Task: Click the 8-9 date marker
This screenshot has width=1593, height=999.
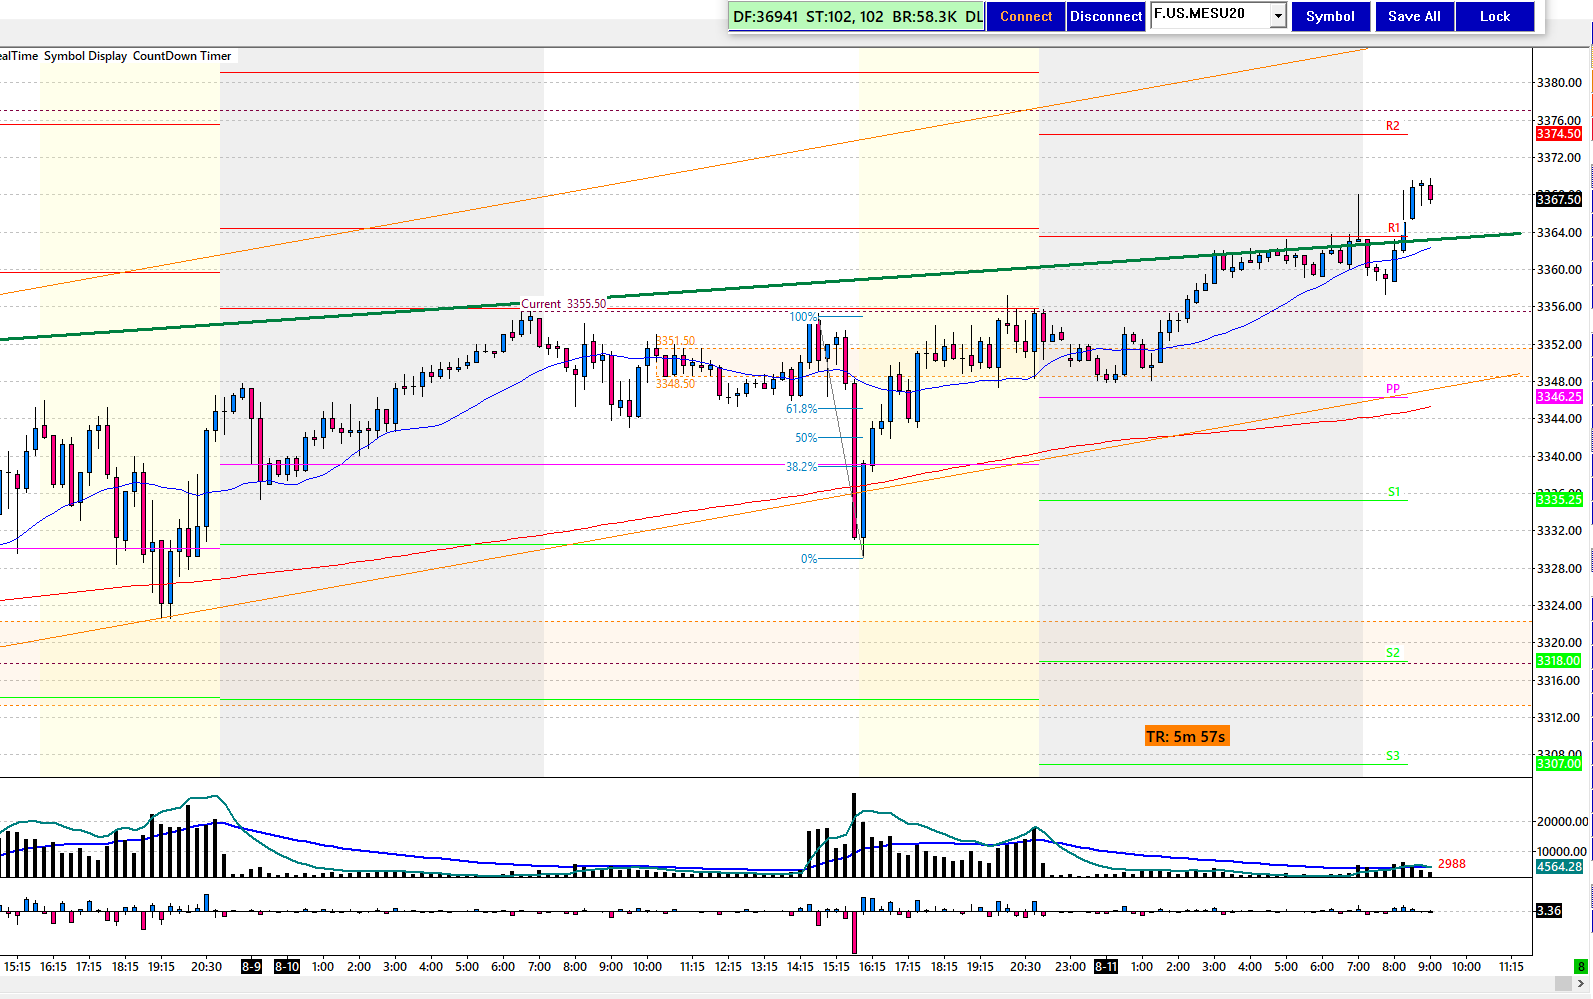Action: (x=252, y=966)
